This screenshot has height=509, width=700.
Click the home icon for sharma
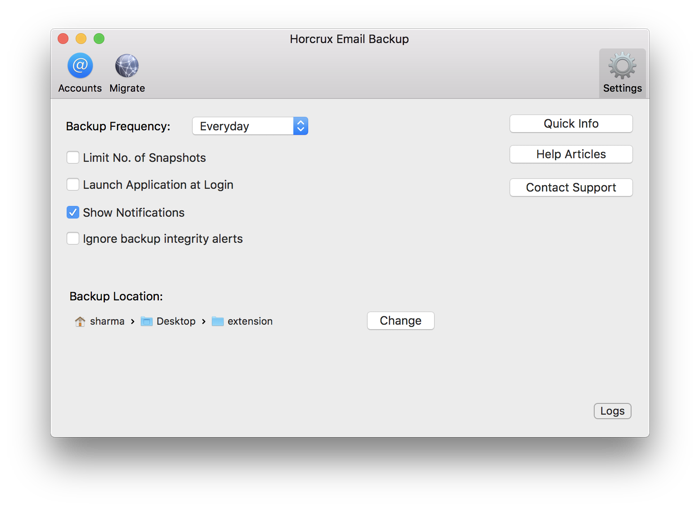80,321
